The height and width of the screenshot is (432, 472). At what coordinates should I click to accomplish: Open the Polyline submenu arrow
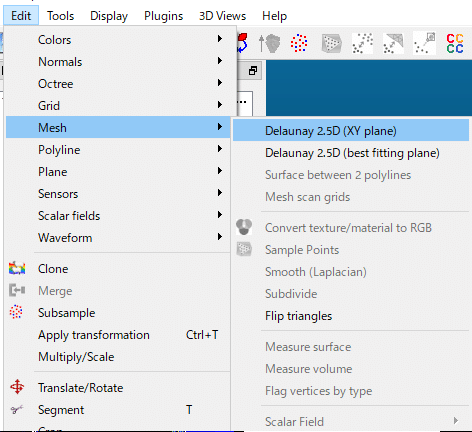(x=220, y=149)
